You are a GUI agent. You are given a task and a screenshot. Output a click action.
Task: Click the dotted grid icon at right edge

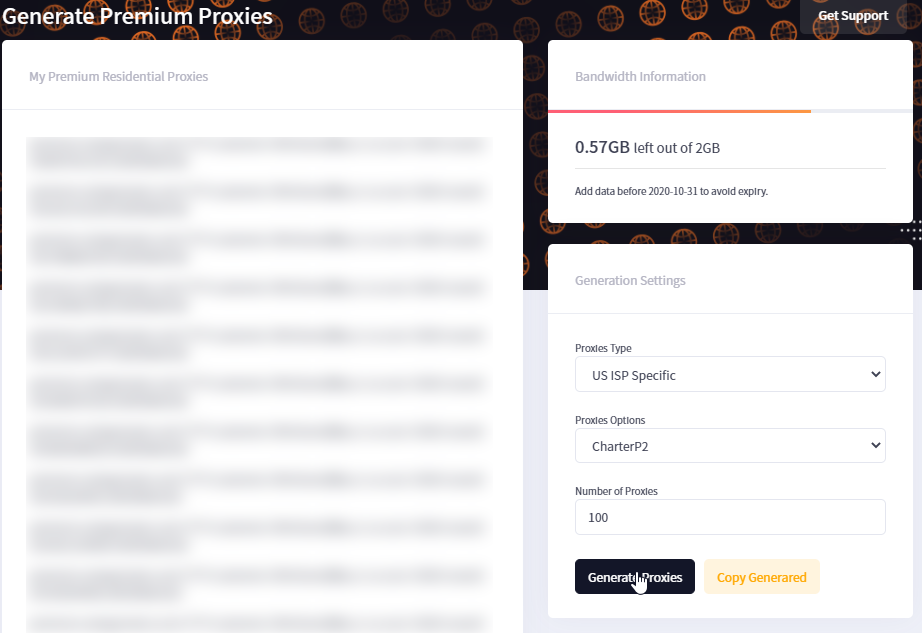911,230
